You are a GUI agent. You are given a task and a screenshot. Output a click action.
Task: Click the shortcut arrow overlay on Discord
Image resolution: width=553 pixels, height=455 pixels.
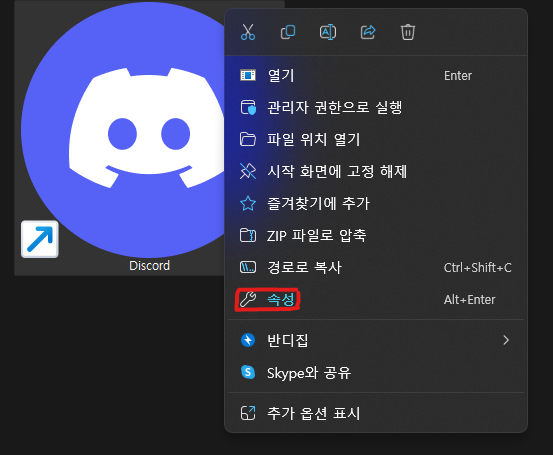[40, 239]
